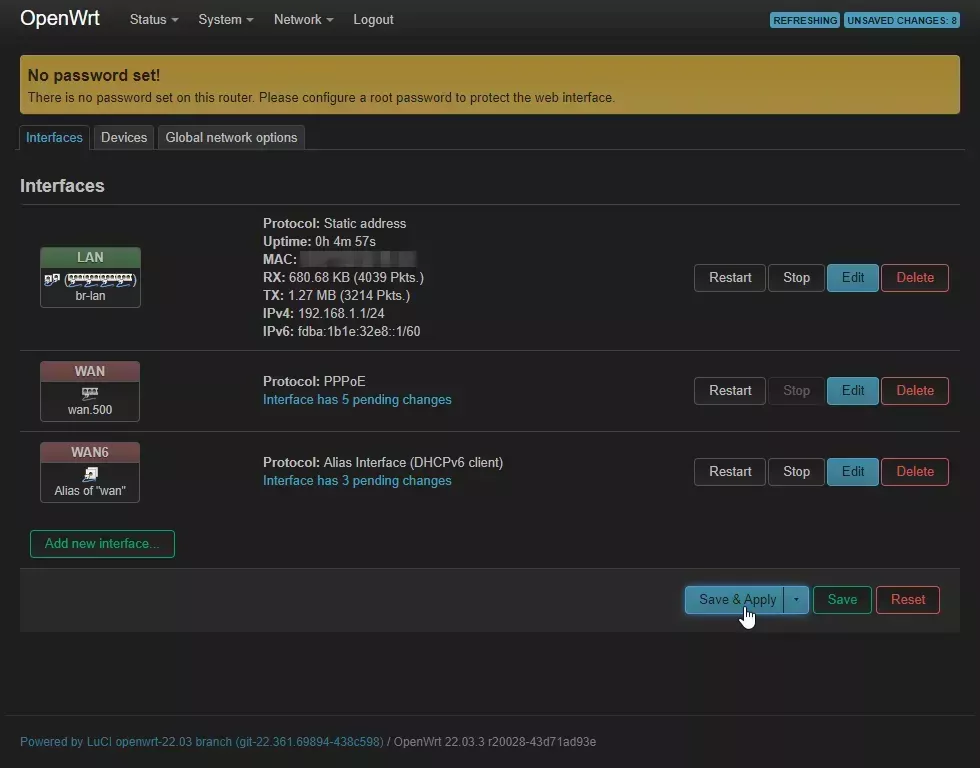Edit the WAN interface

click(x=852, y=391)
